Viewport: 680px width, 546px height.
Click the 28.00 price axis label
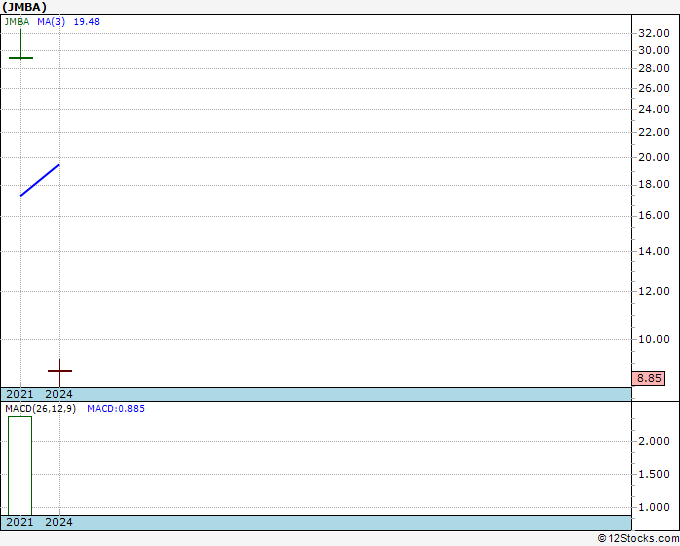click(x=654, y=68)
